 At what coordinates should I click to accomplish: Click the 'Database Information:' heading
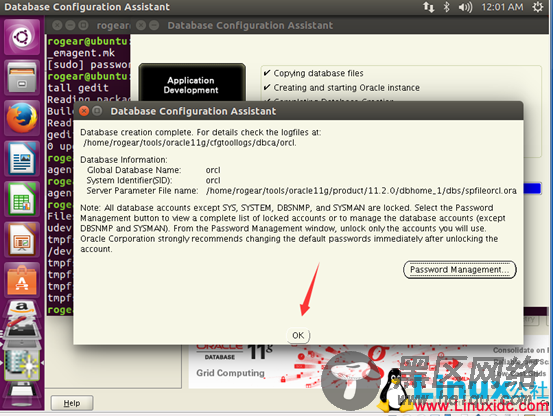click(x=124, y=160)
